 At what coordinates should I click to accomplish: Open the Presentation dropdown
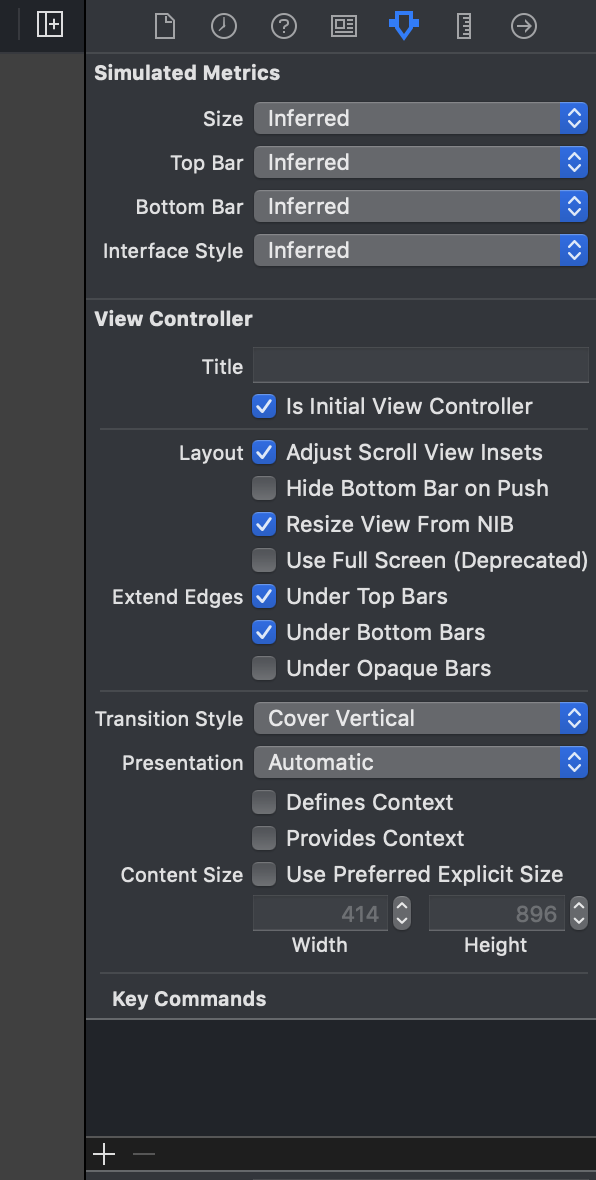coord(421,762)
